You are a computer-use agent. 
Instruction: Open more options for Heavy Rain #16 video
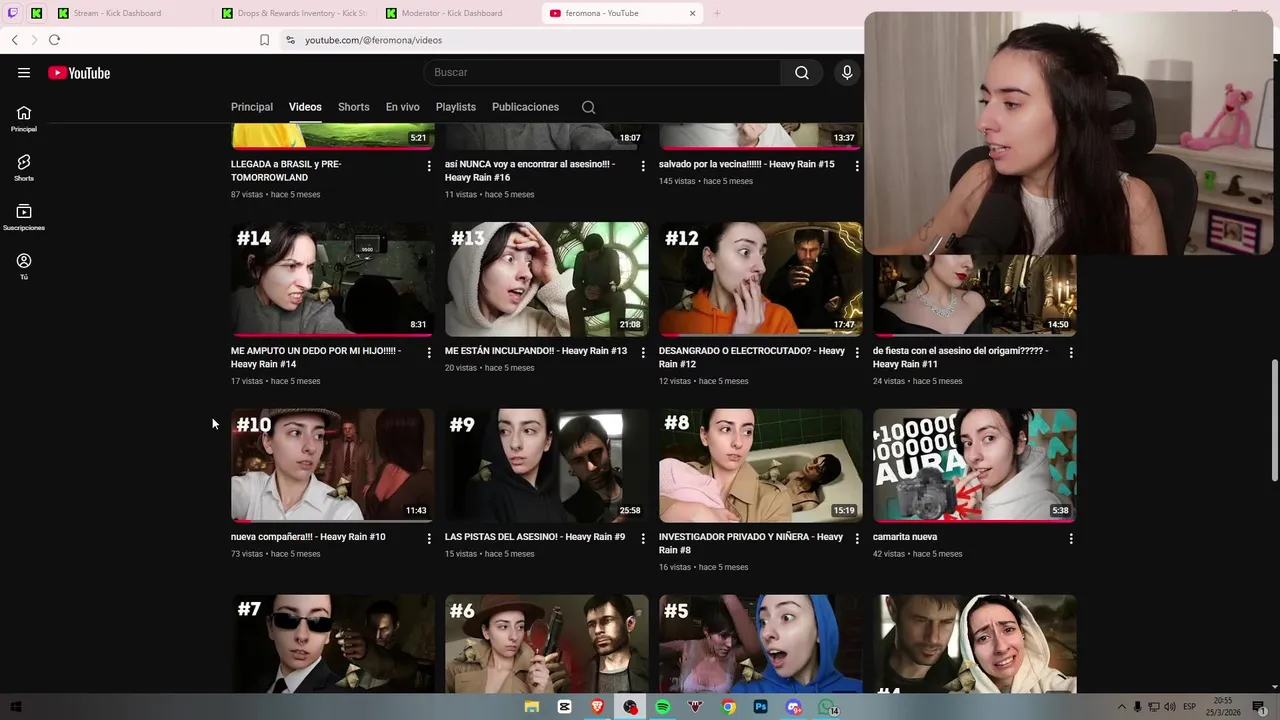point(643,165)
